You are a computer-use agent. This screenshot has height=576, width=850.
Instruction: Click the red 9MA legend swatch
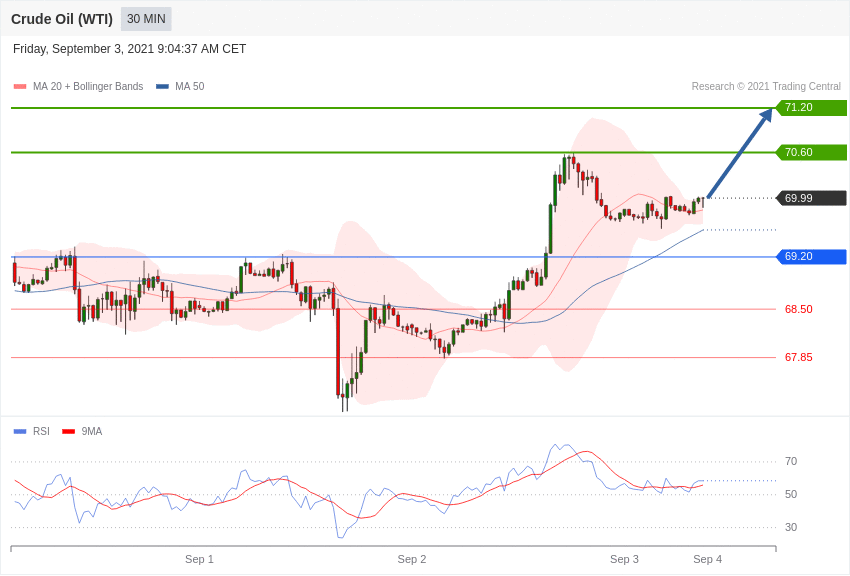[x=68, y=432]
